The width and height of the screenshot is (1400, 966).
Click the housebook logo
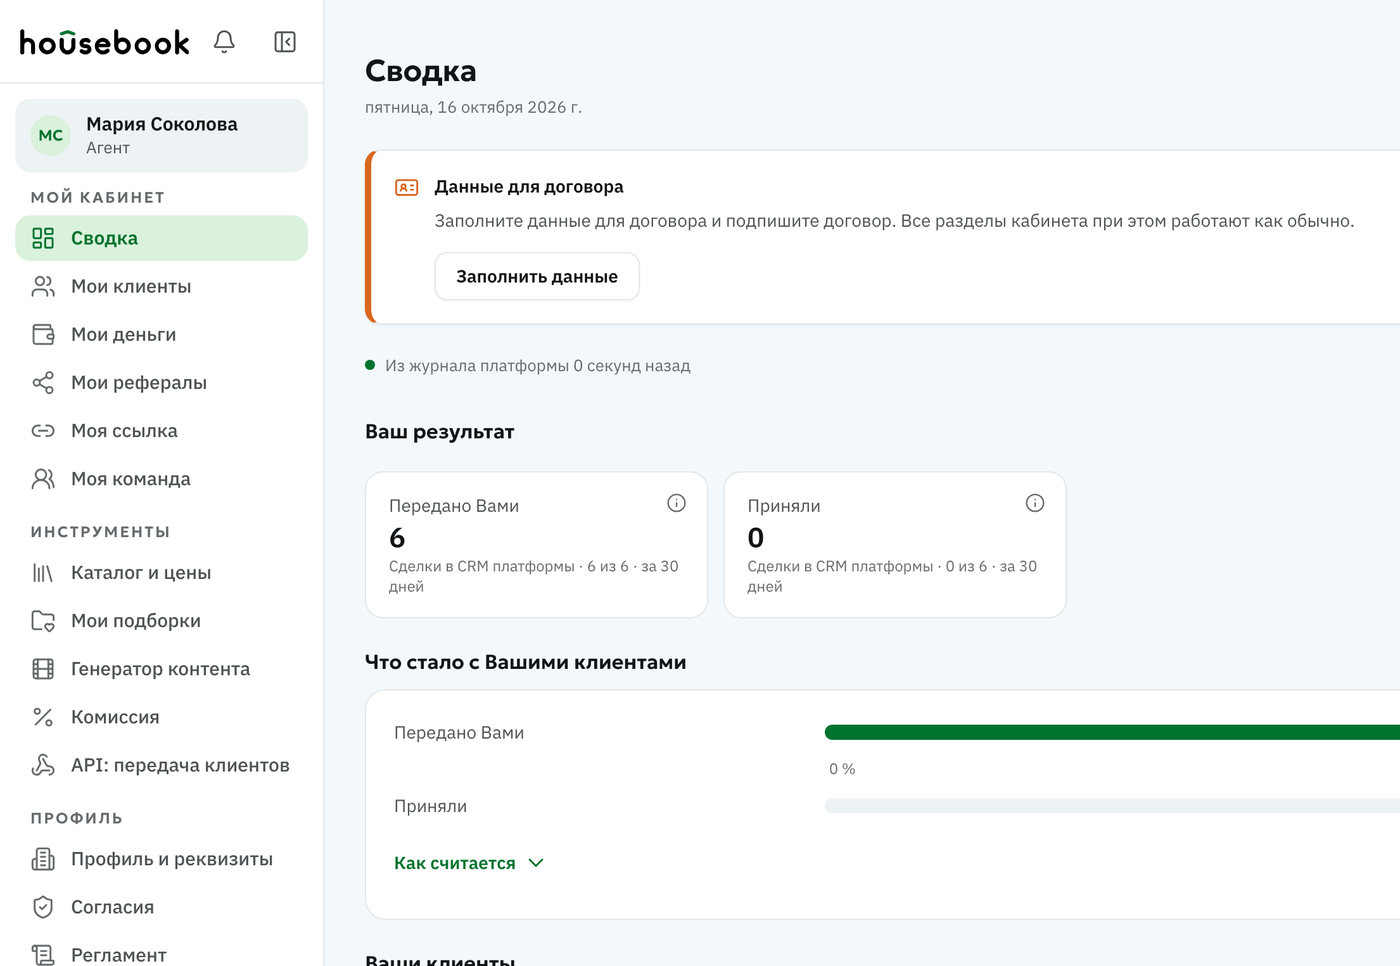click(x=104, y=42)
